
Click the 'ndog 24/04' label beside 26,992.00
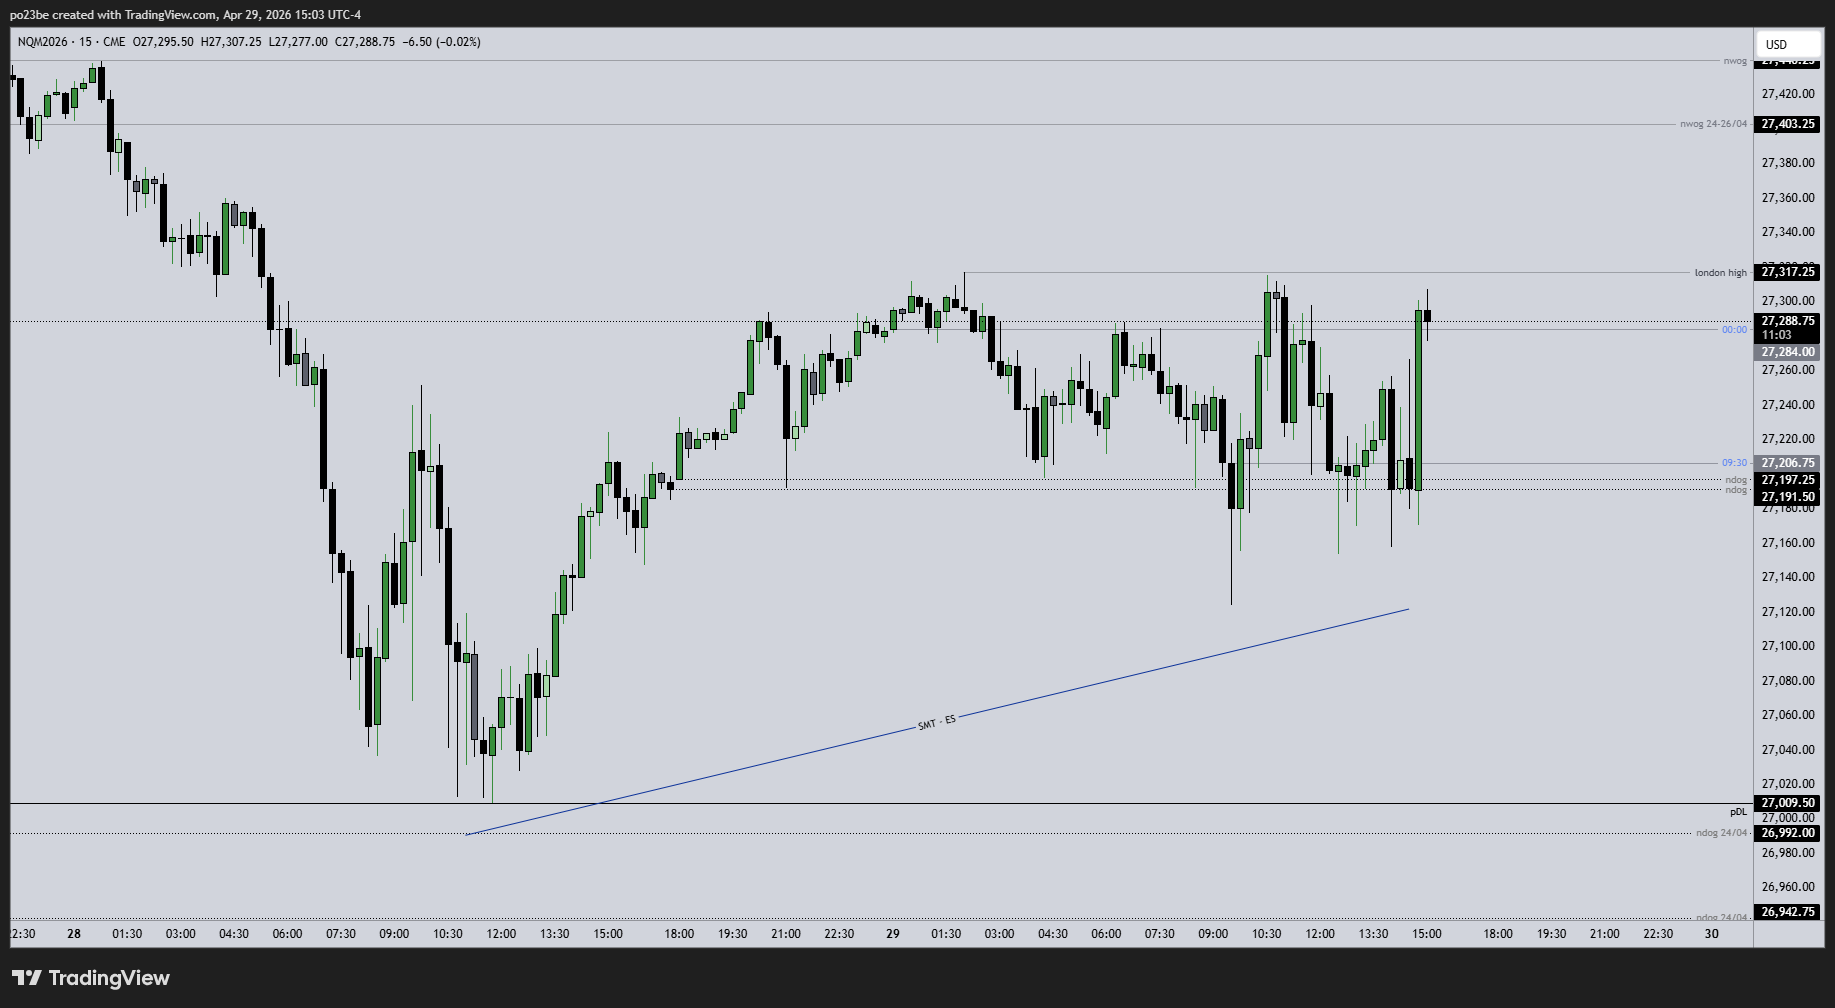click(1721, 833)
